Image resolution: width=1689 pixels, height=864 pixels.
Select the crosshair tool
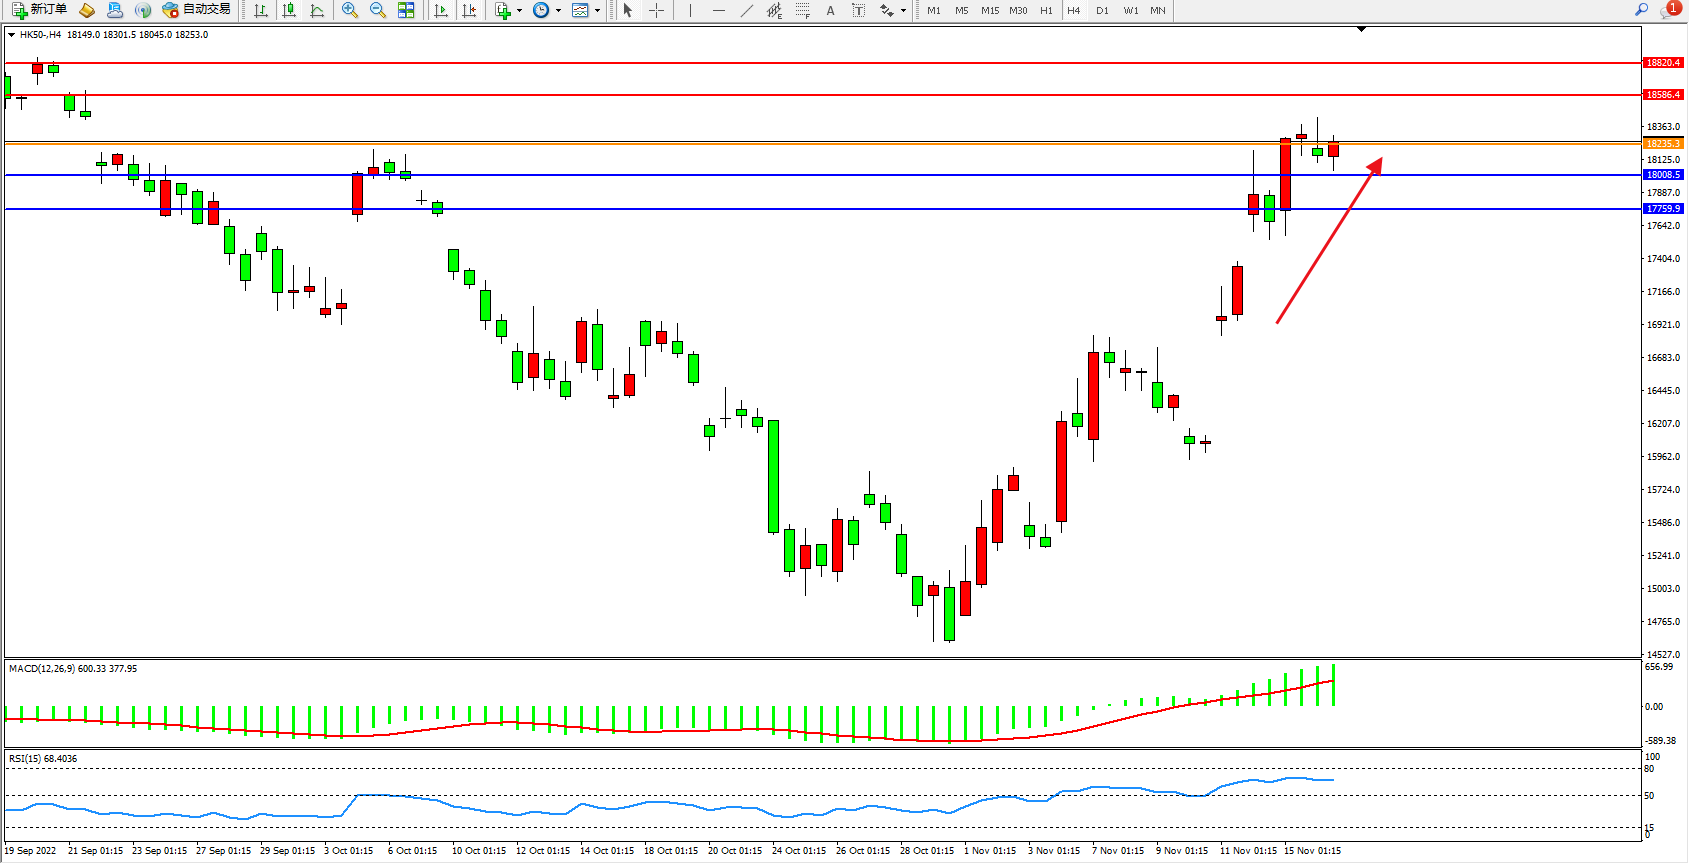click(656, 10)
